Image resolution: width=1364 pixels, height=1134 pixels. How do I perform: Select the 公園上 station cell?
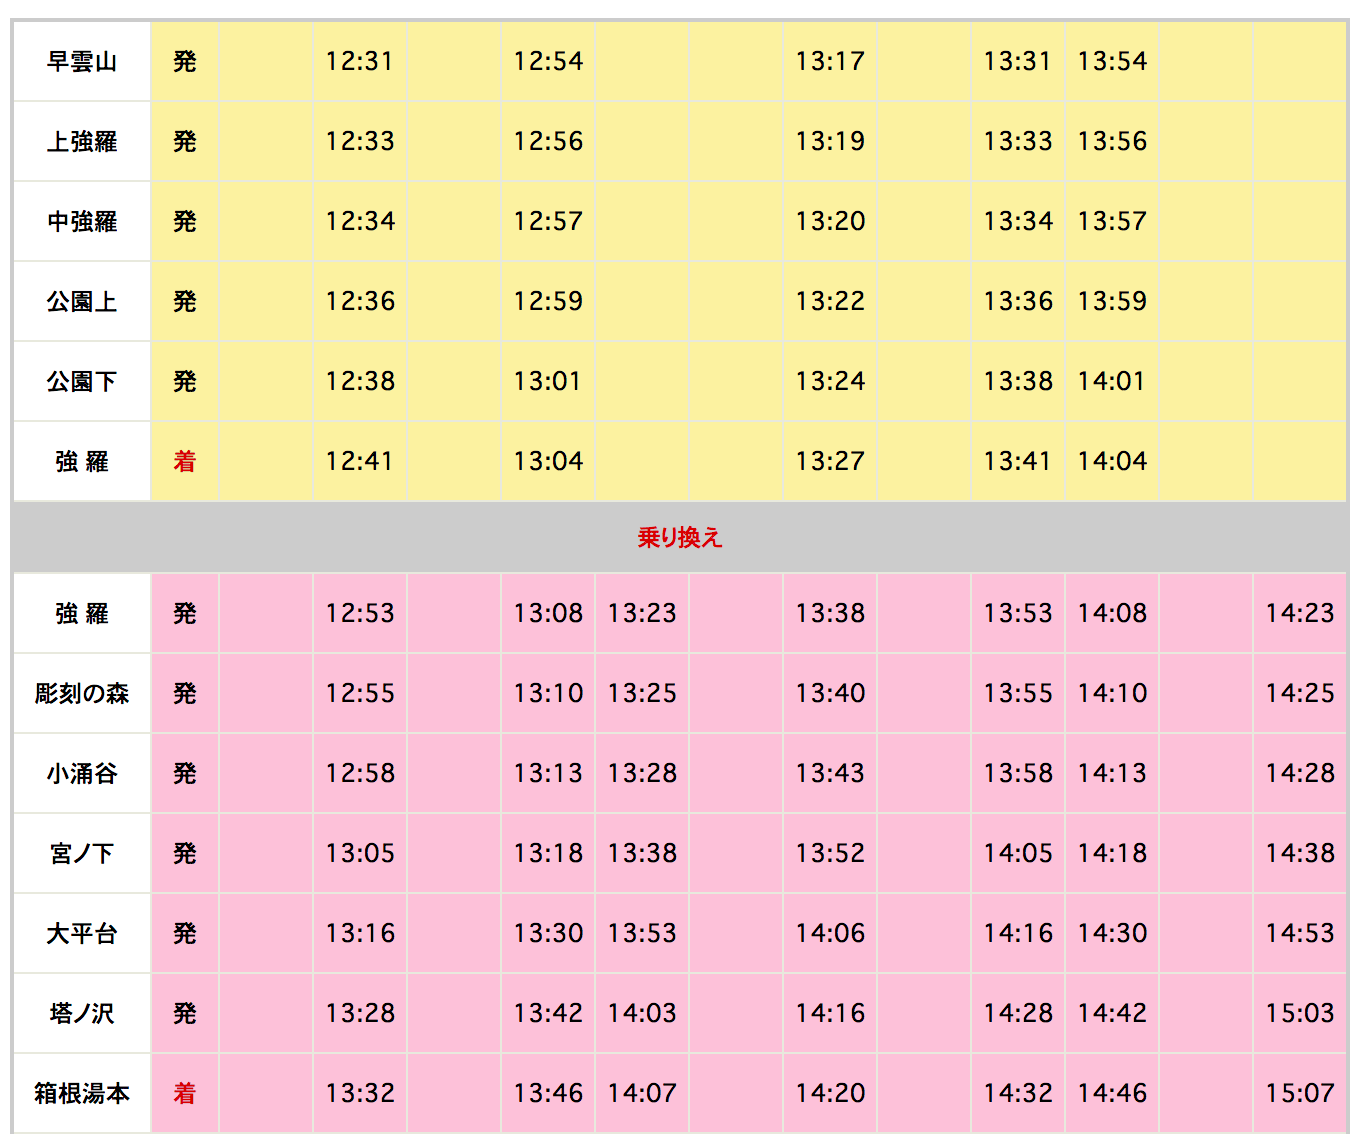coord(82,301)
